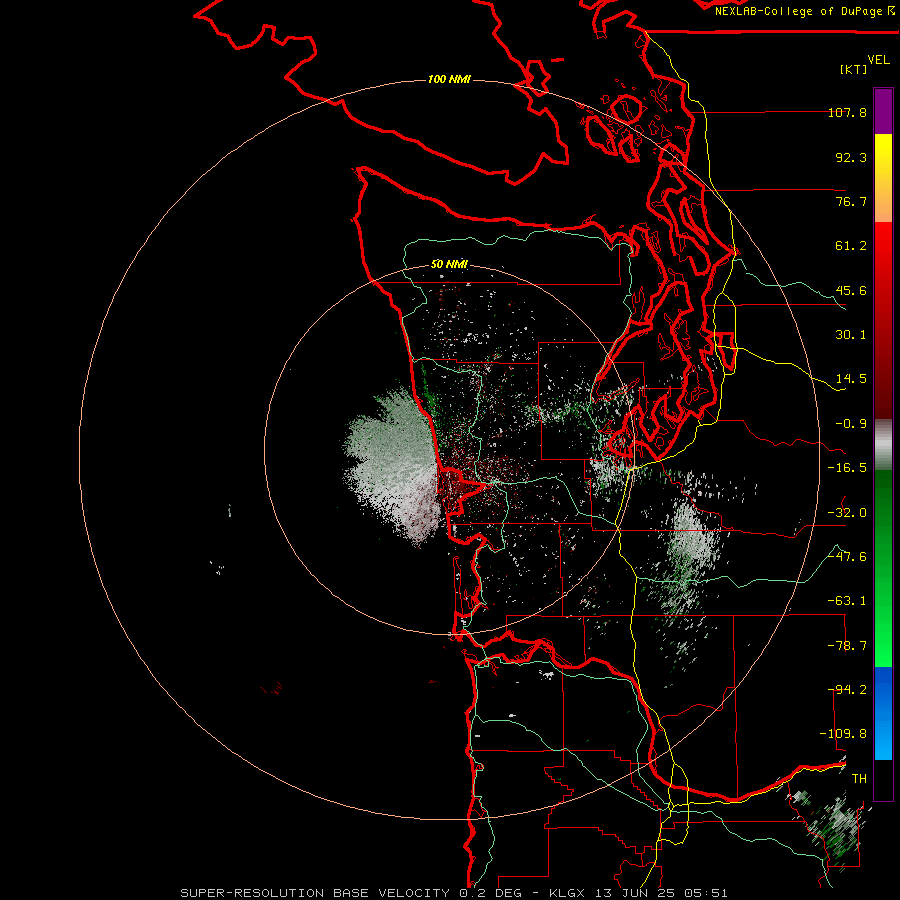The height and width of the screenshot is (900, 900).
Task: Click the 107.8 legend value
Action: coord(847,112)
